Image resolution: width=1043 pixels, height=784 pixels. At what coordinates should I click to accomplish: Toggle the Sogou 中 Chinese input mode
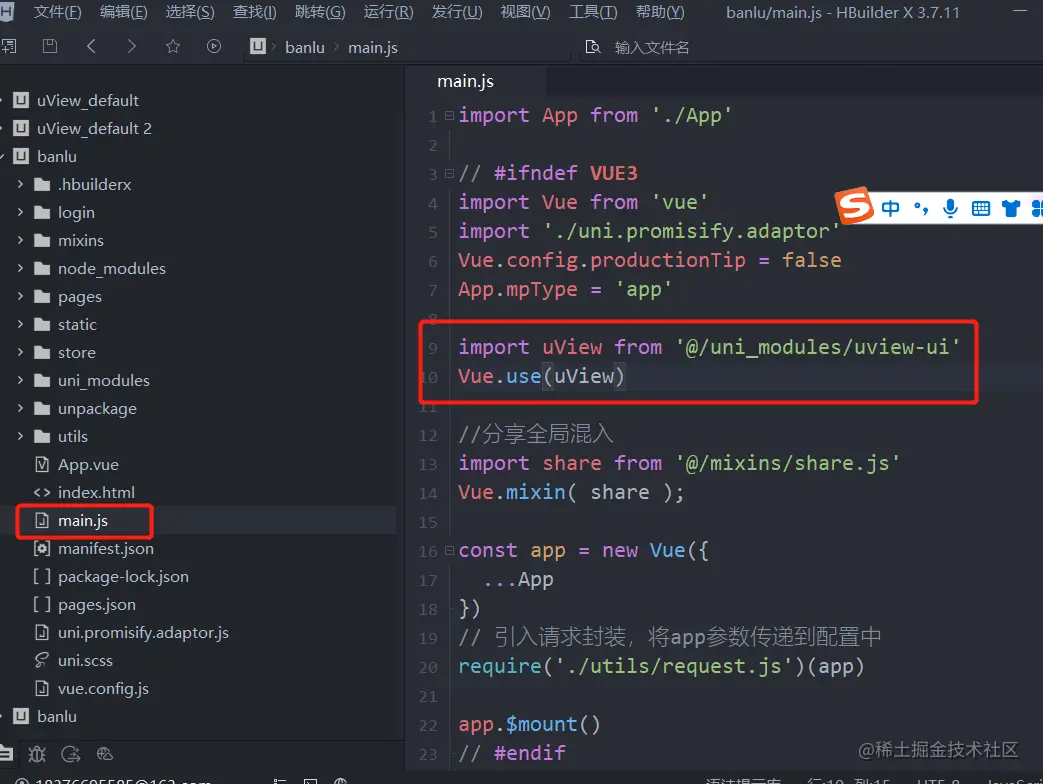tap(890, 209)
